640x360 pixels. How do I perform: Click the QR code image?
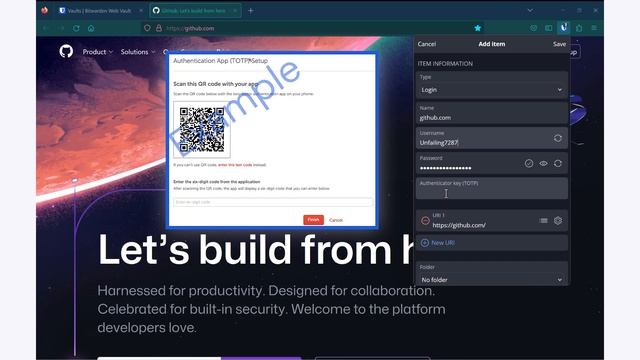(202, 130)
